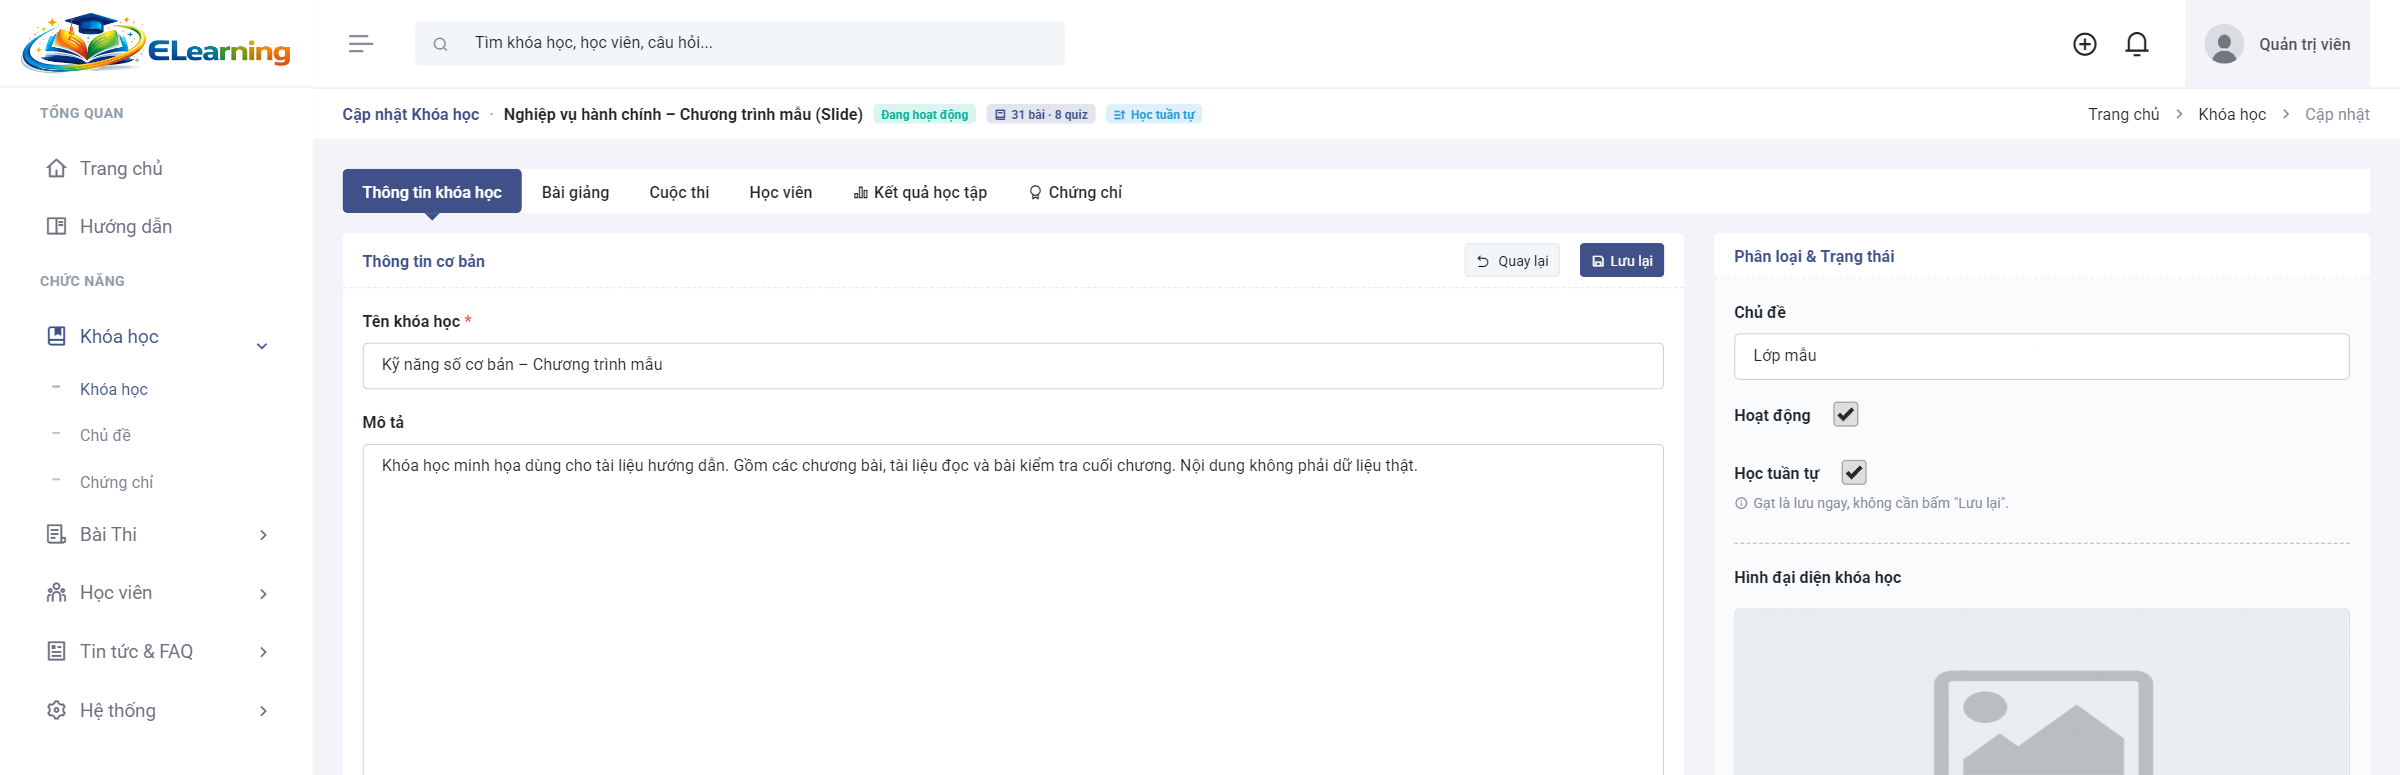The height and width of the screenshot is (775, 2400).
Task: Switch to the Cuộc thi tab
Action: (x=679, y=192)
